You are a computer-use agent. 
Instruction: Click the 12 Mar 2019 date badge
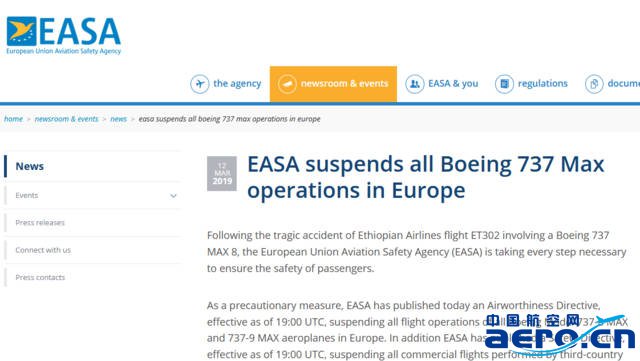point(222,174)
